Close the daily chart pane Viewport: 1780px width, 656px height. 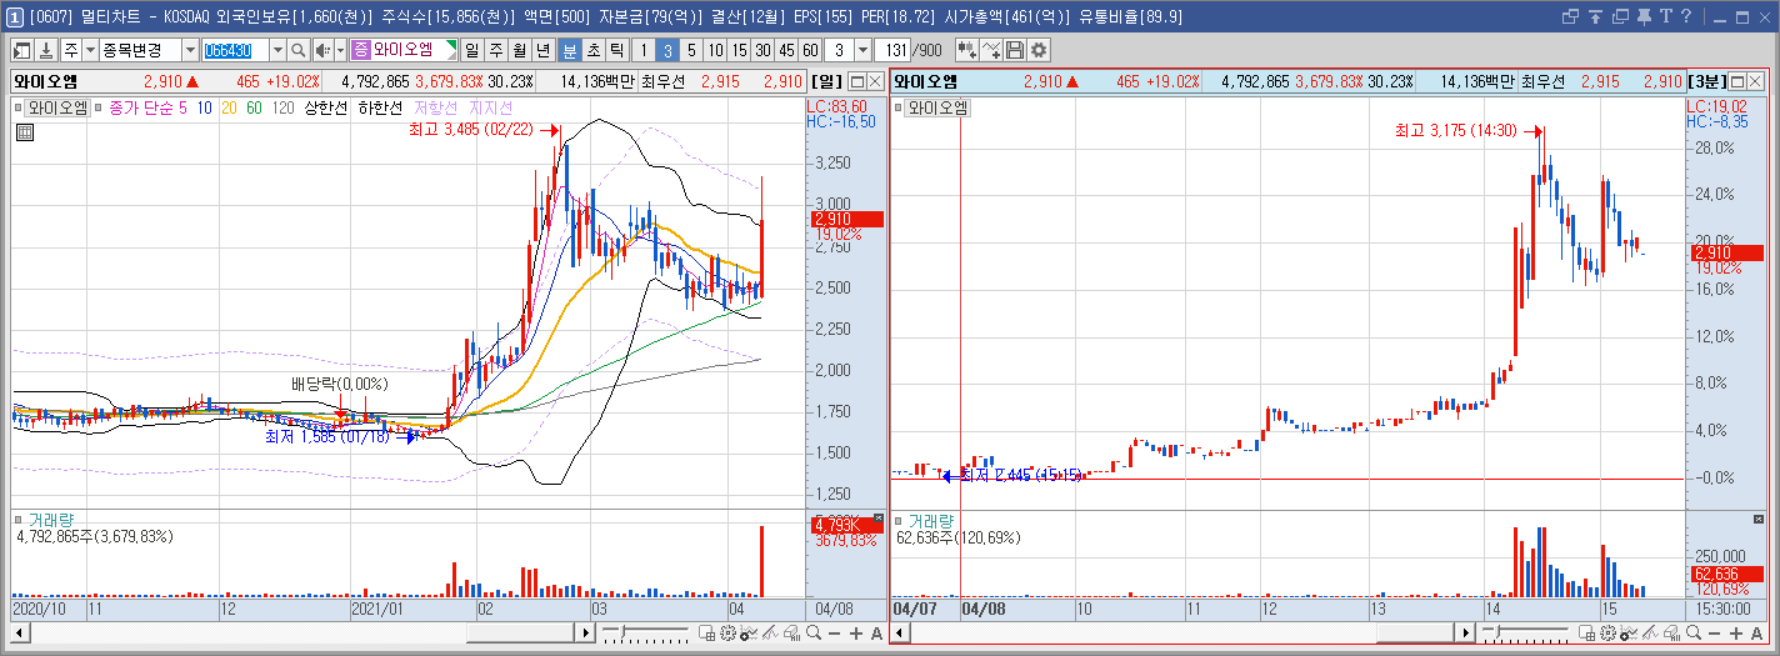coord(875,82)
